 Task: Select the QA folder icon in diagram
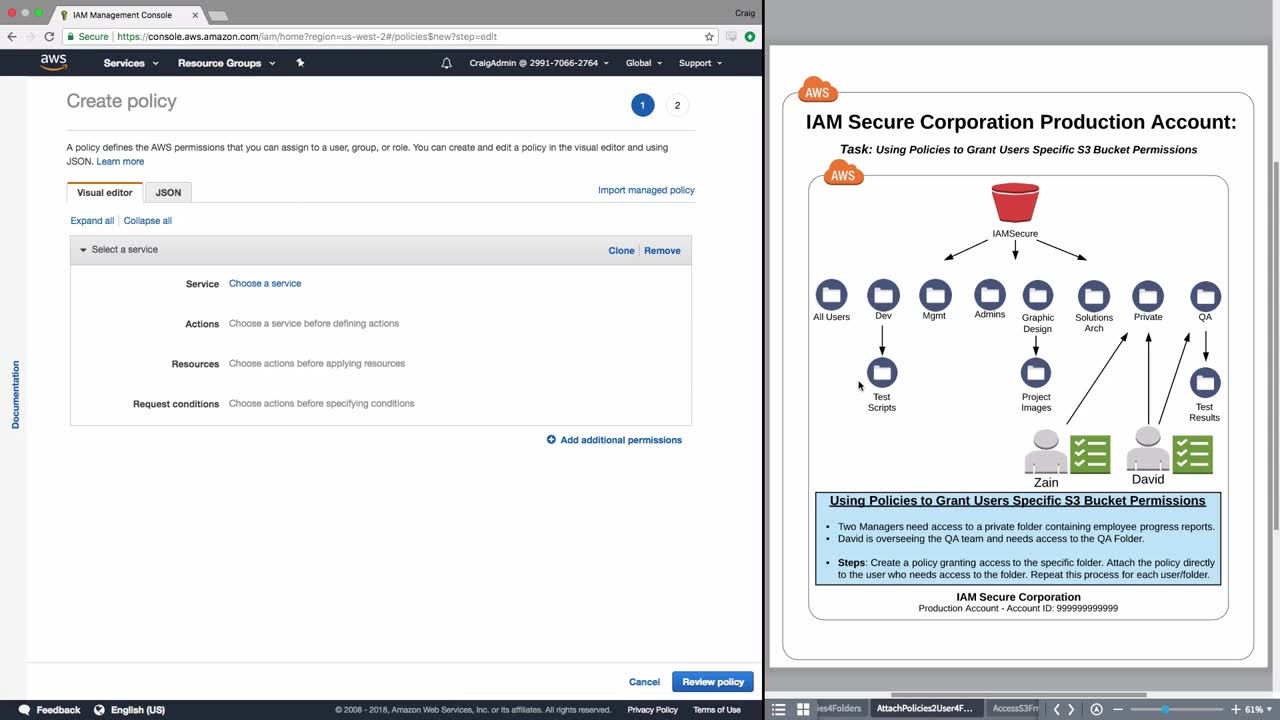coord(1205,296)
